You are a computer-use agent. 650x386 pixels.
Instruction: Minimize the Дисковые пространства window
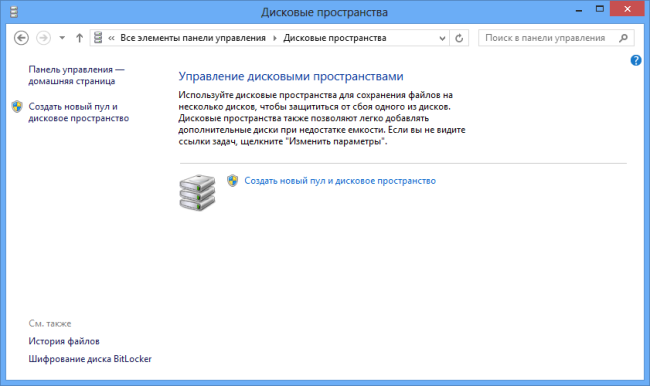(579, 10)
